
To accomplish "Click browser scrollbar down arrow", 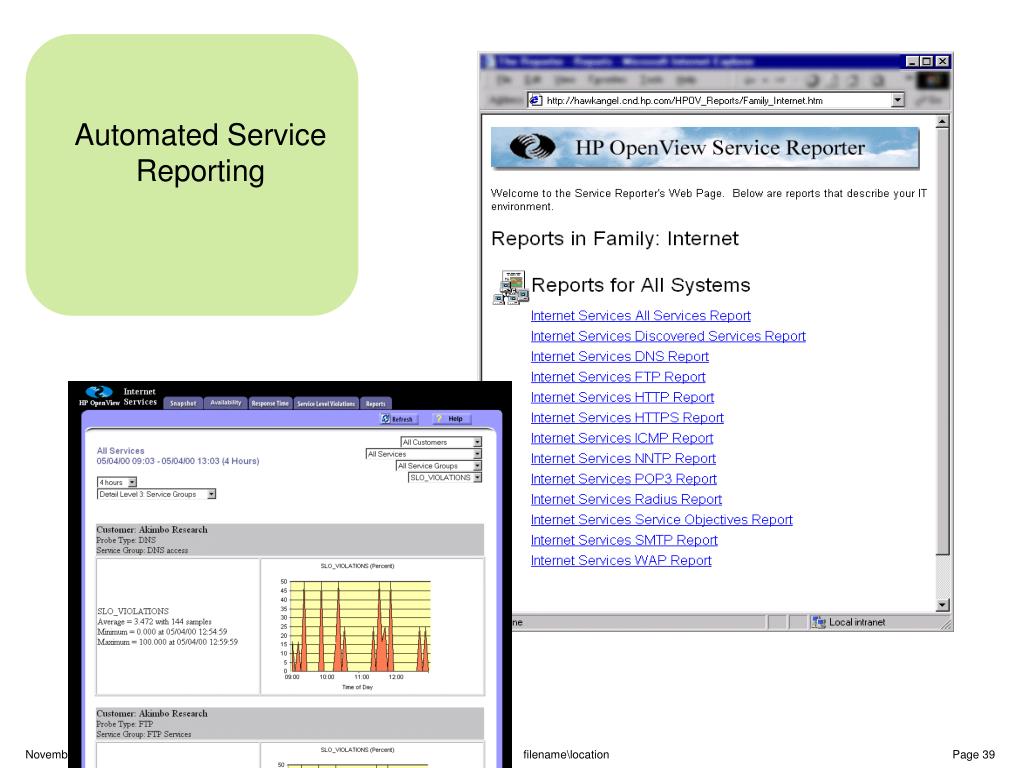I will tap(942, 605).
